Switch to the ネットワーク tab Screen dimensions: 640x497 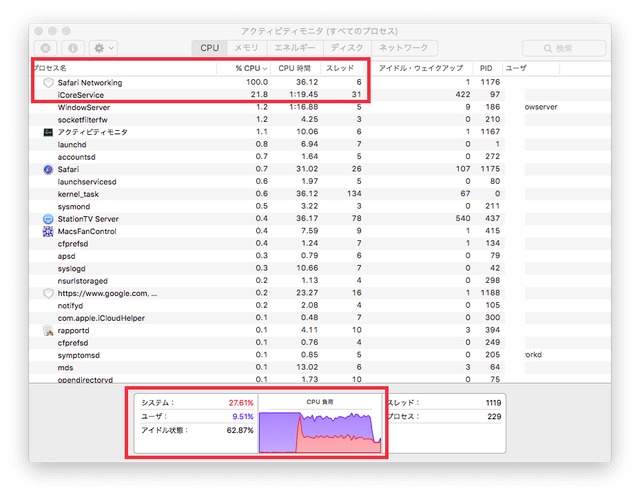coord(404,48)
